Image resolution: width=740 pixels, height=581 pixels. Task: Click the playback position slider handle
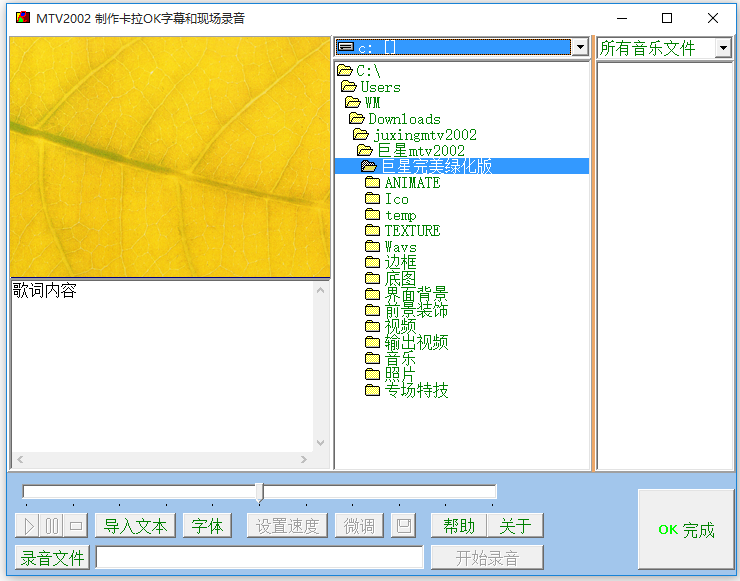[x=260, y=492]
